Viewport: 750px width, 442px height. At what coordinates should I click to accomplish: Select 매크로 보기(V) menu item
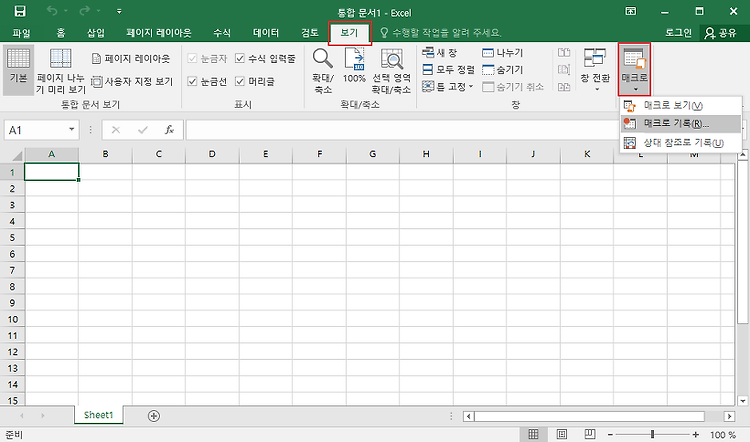click(x=680, y=106)
